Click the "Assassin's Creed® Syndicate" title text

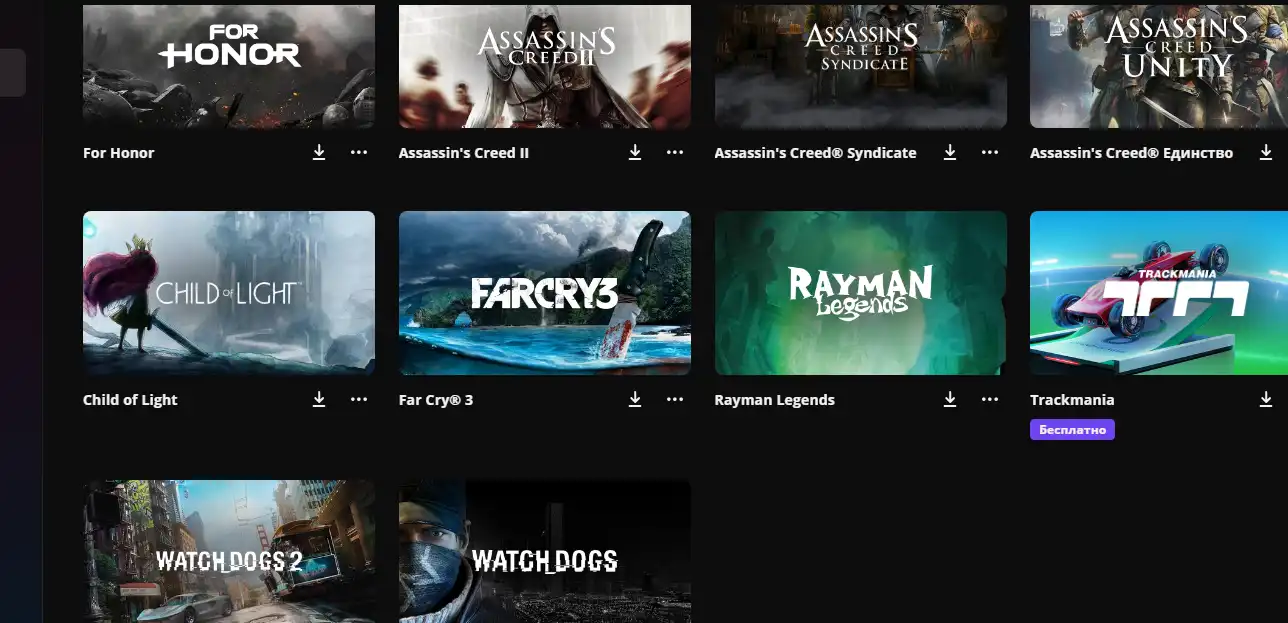pyautogui.click(x=815, y=153)
